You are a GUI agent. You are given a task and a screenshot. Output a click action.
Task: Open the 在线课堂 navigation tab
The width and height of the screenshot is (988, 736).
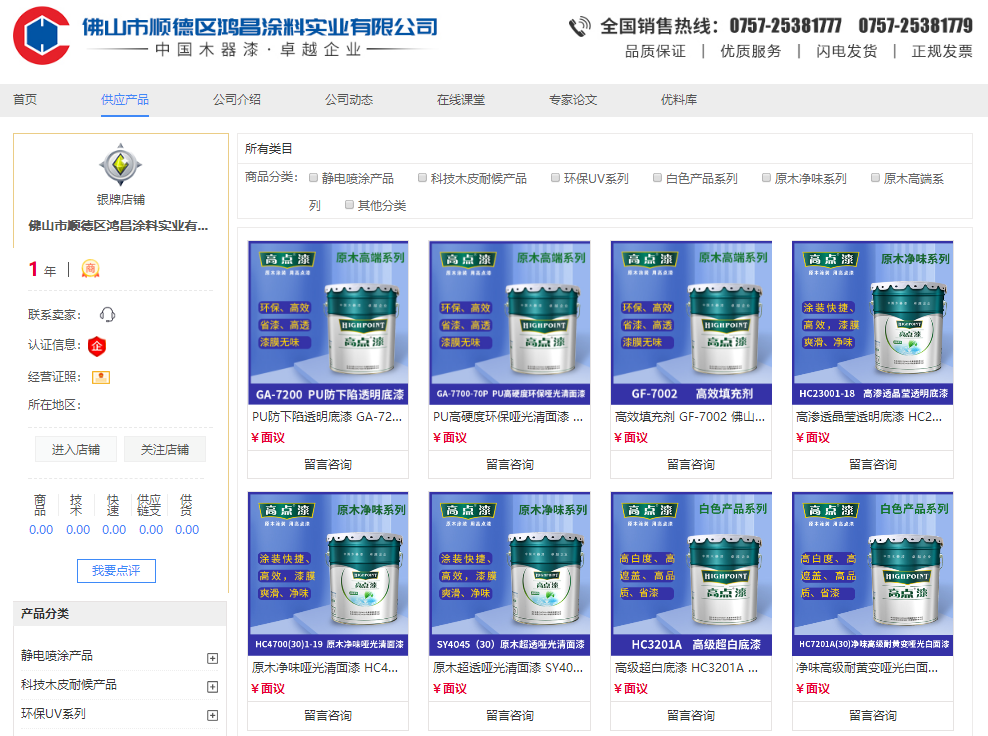[460, 100]
